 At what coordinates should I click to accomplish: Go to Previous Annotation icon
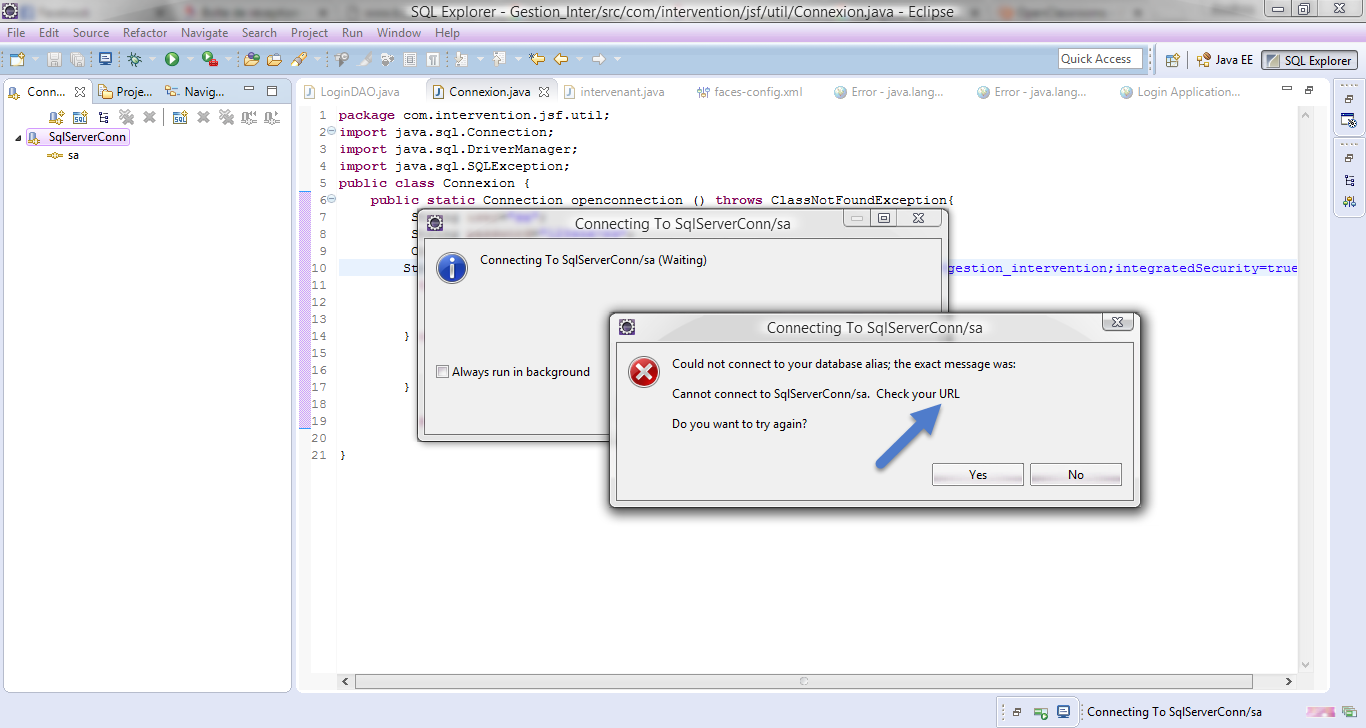tap(499, 60)
